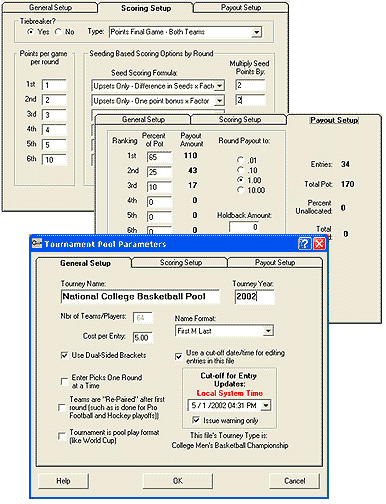Choose round payout to 1.00
The height and width of the screenshot is (504, 386).
coord(240,180)
